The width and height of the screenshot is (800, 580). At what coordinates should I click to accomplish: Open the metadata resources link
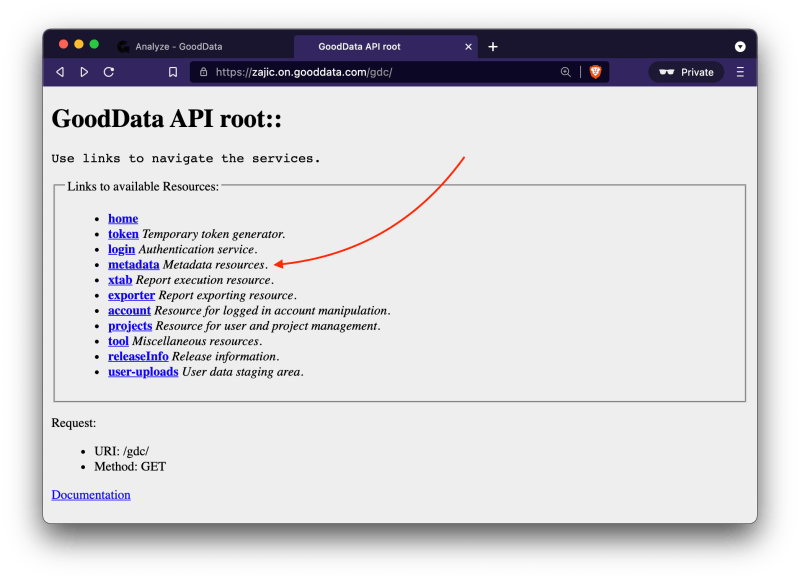(x=133, y=264)
